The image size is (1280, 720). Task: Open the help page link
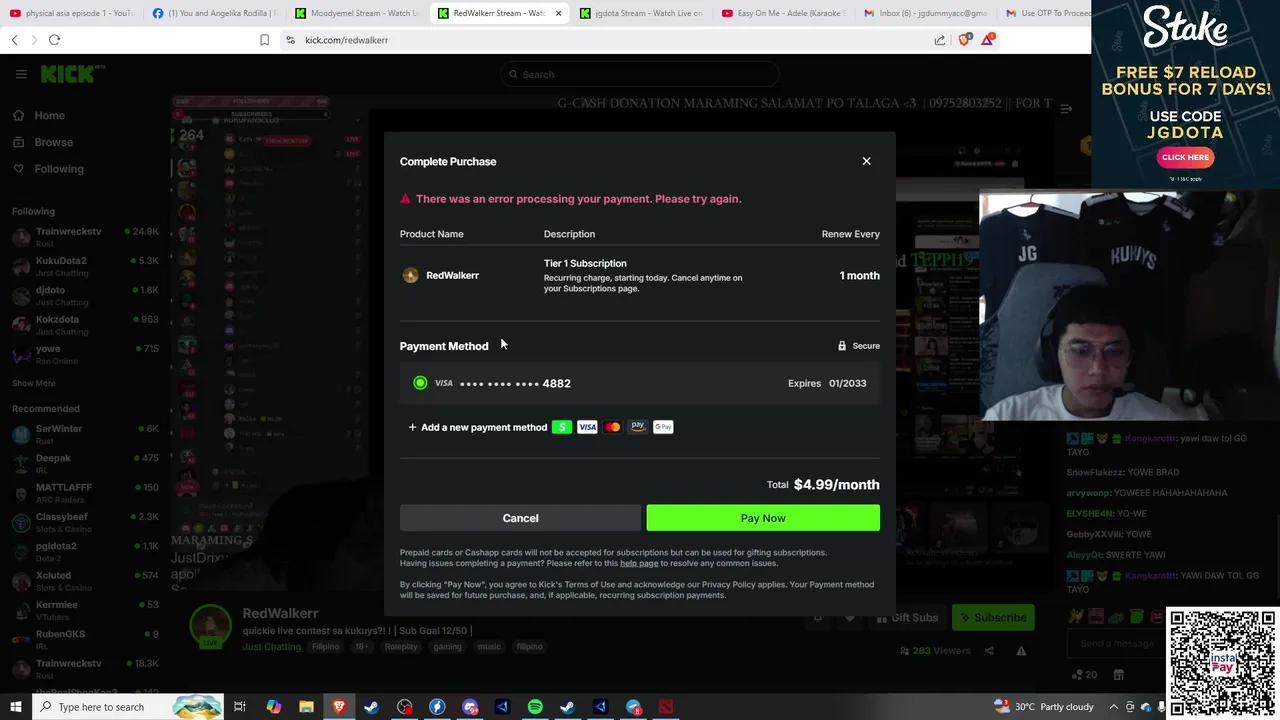pyautogui.click(x=639, y=563)
